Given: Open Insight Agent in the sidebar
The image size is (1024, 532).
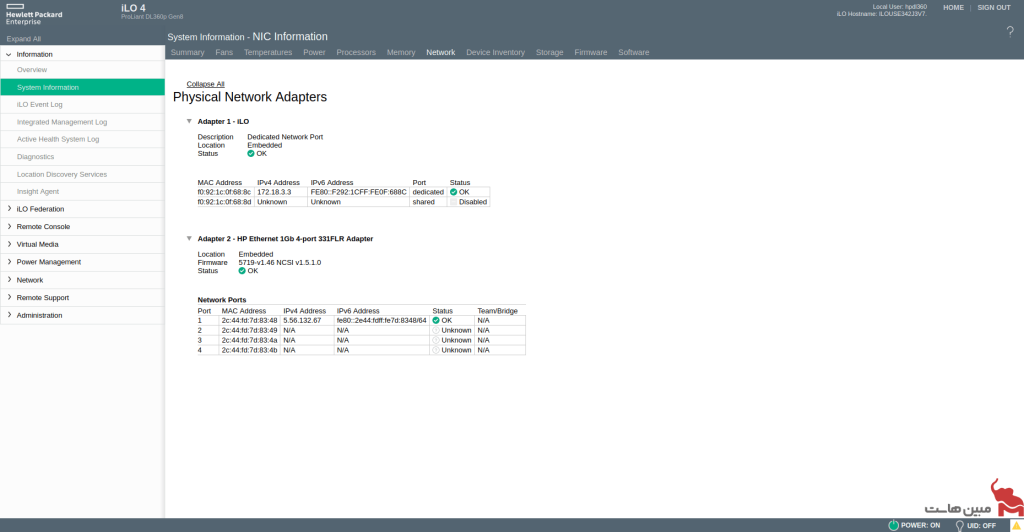Looking at the screenshot, I should 38,191.
